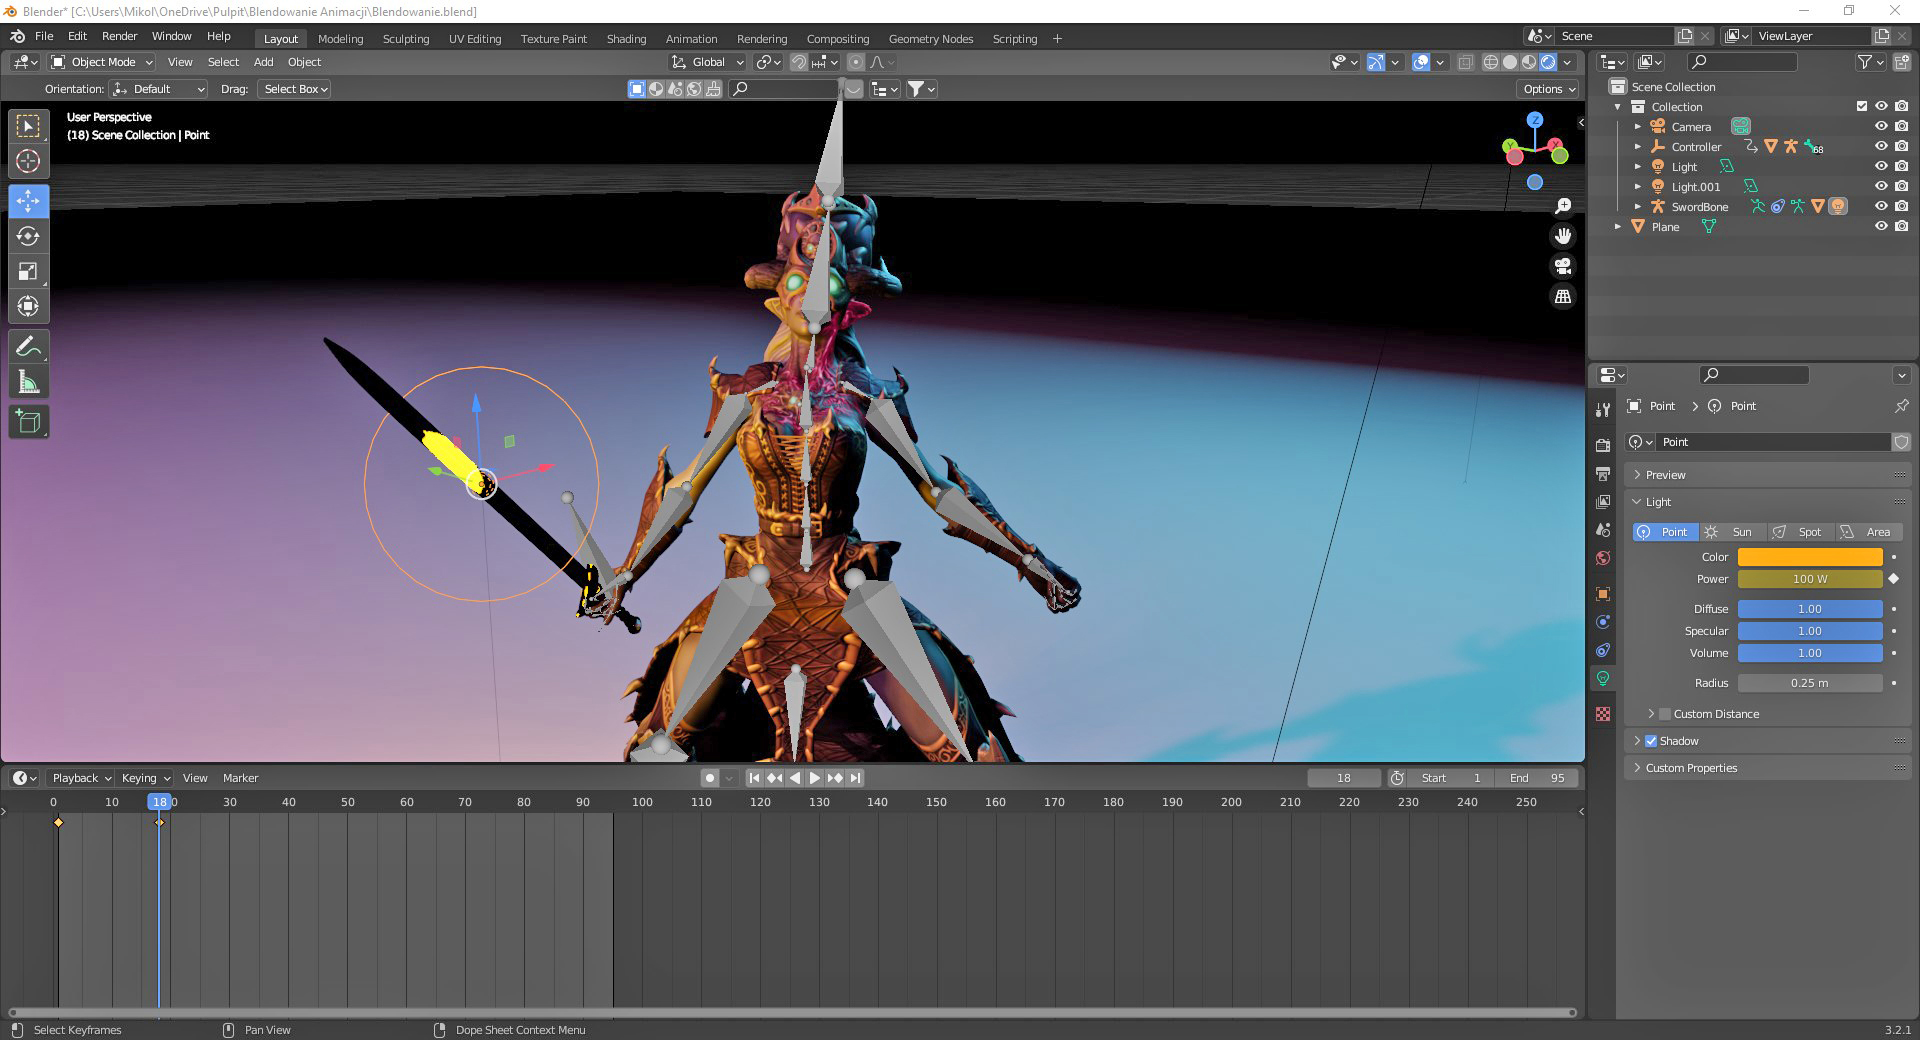Toggle camera view in viewport
1920x1040 pixels.
[1562, 266]
